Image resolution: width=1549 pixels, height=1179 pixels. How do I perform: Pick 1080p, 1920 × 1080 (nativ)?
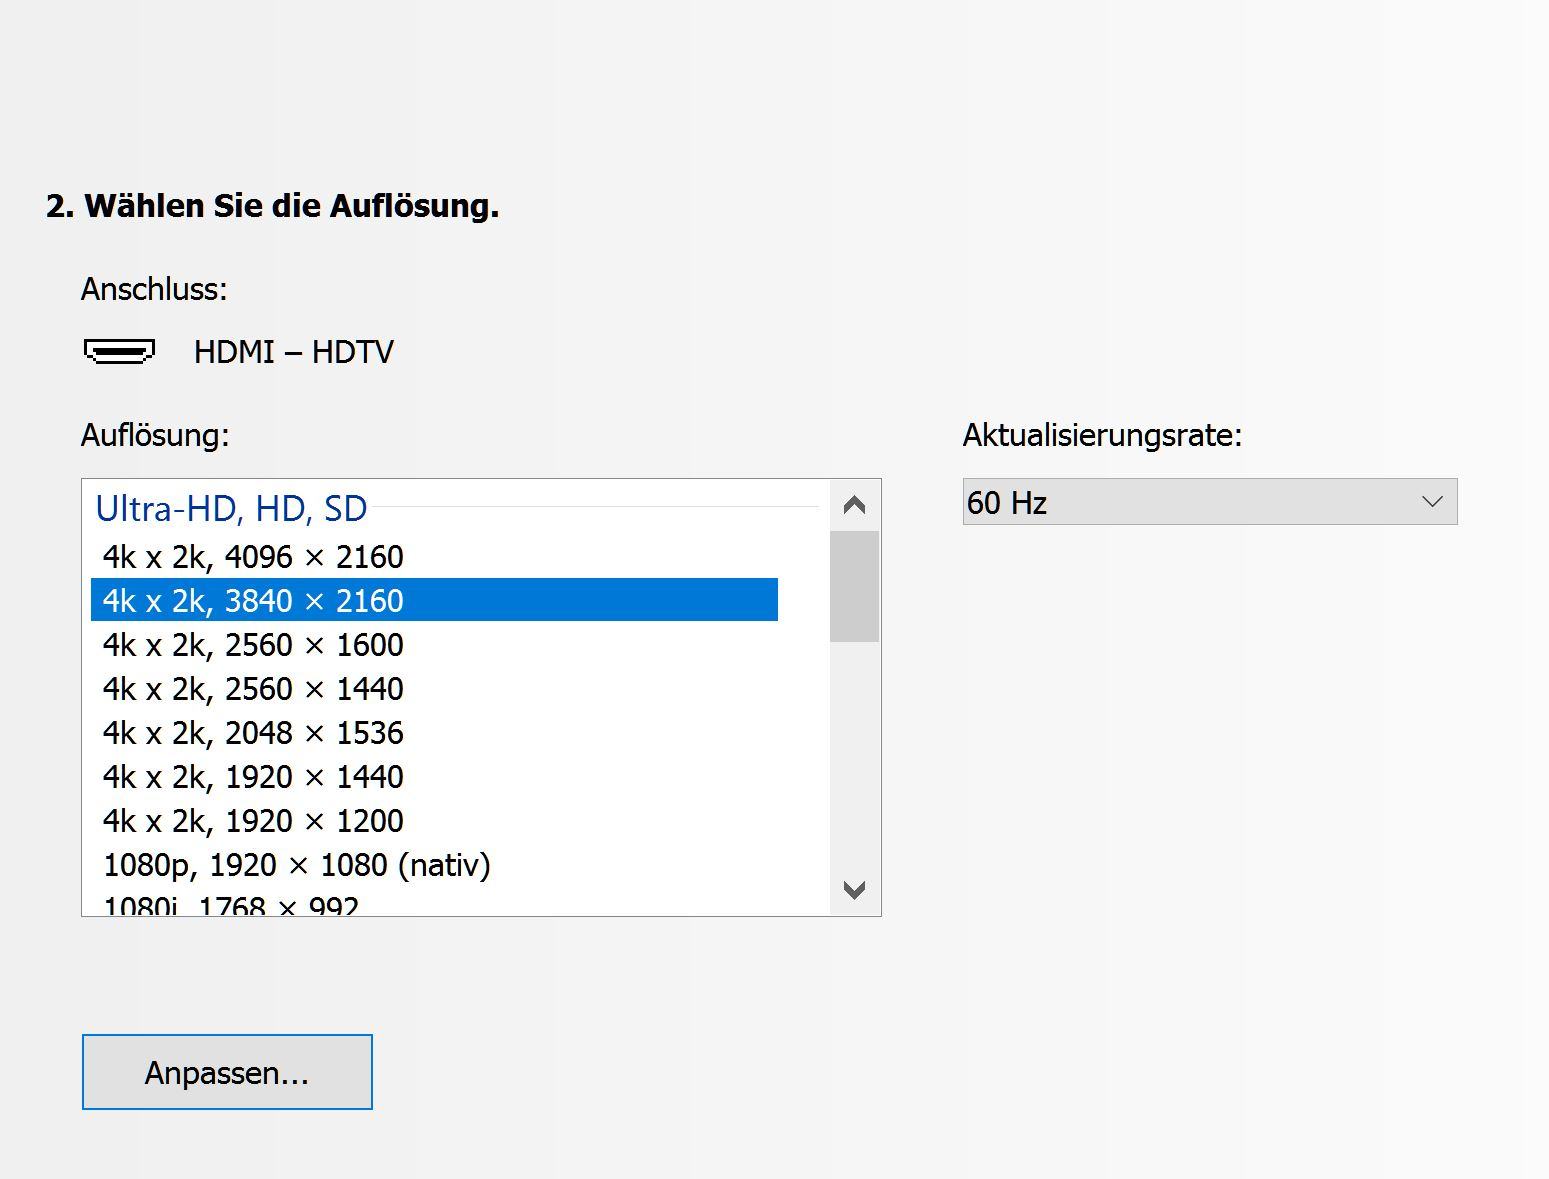coord(296,865)
